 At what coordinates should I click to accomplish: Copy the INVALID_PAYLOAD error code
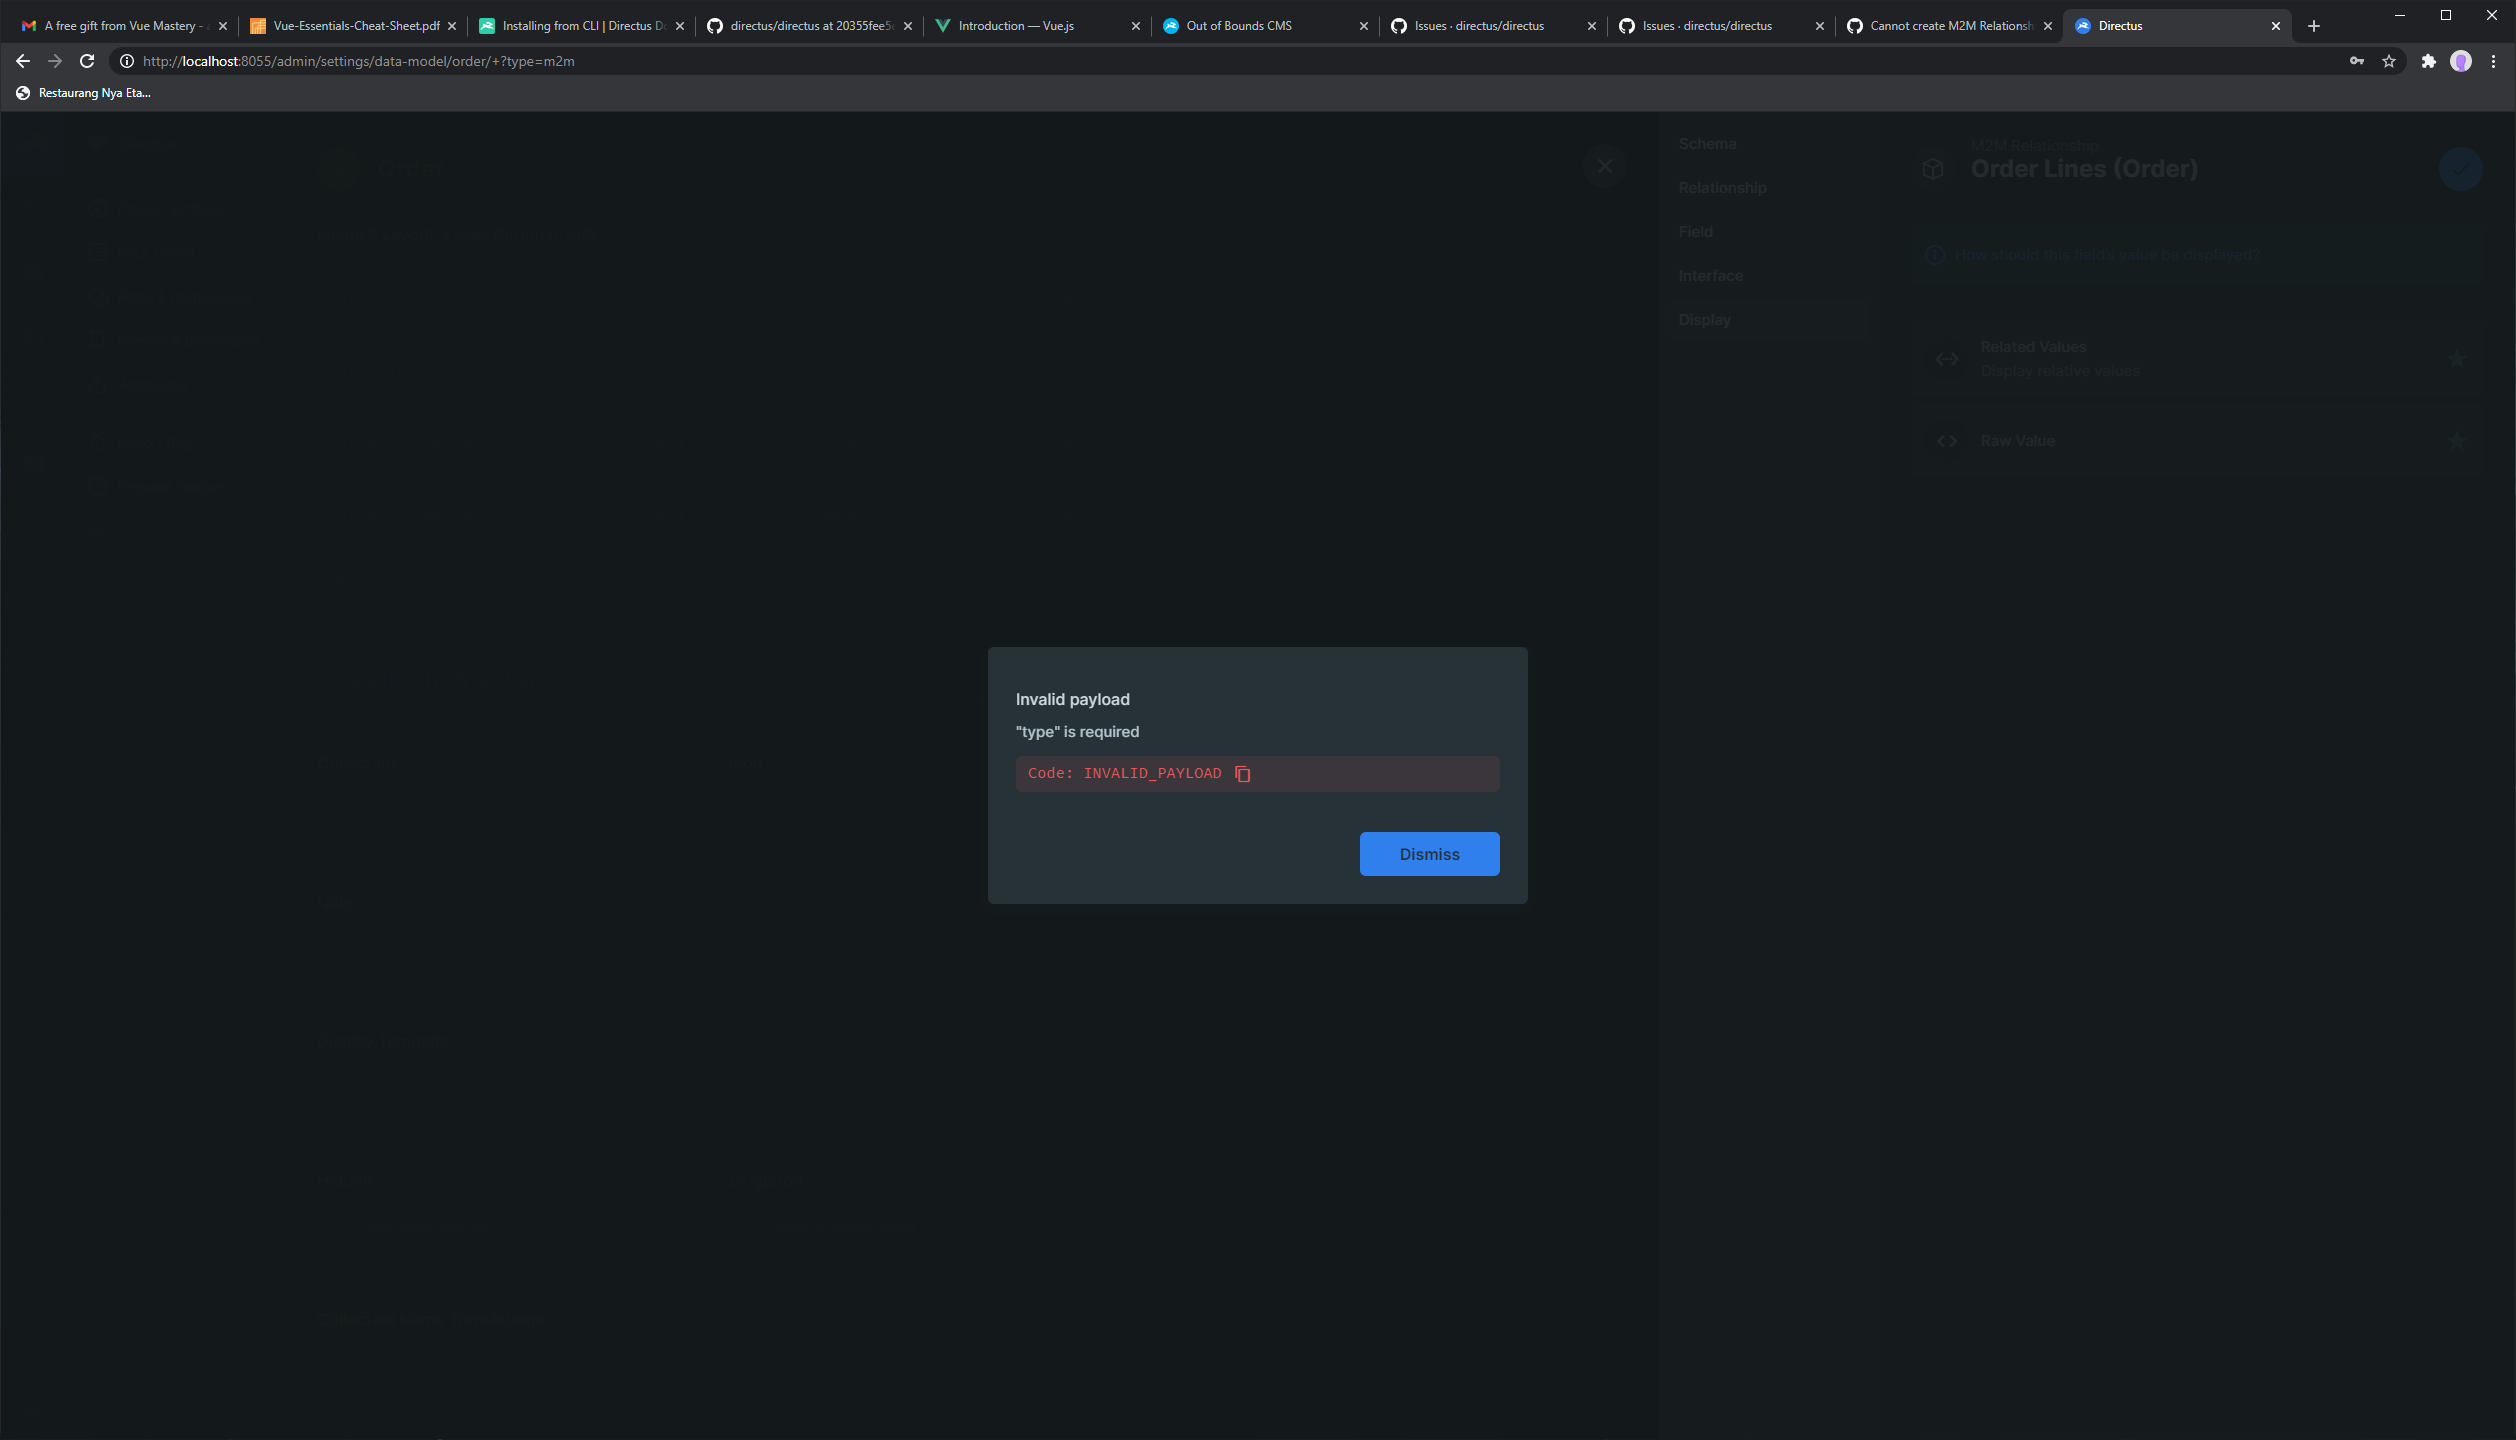click(x=1243, y=774)
